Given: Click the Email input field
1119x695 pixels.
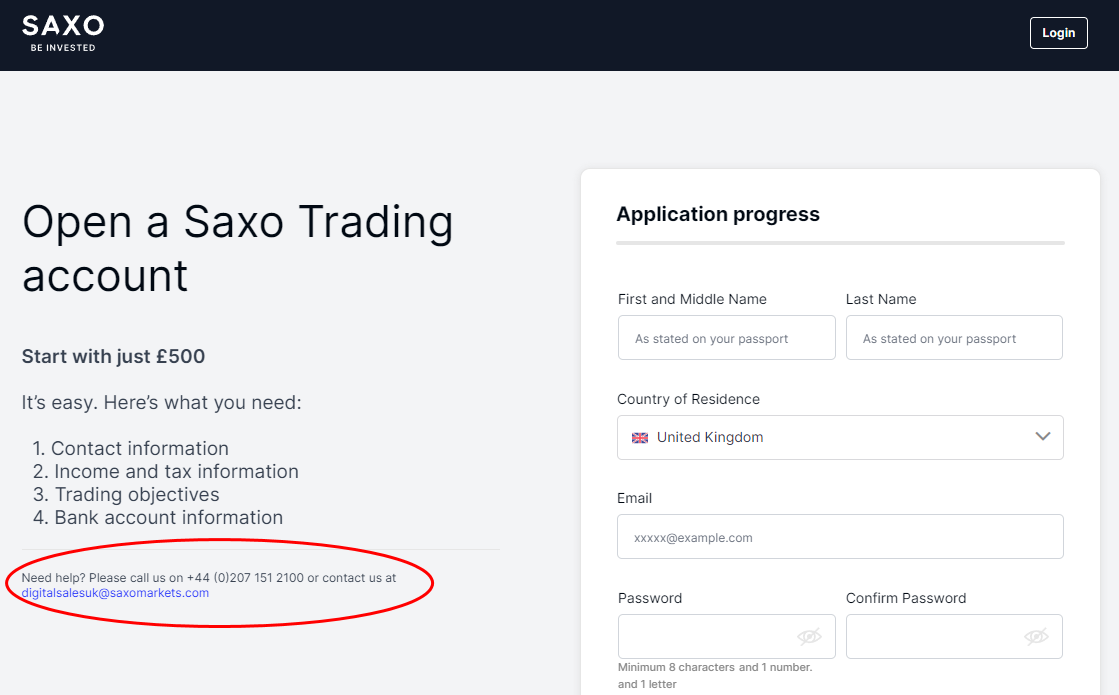Looking at the screenshot, I should coord(840,537).
